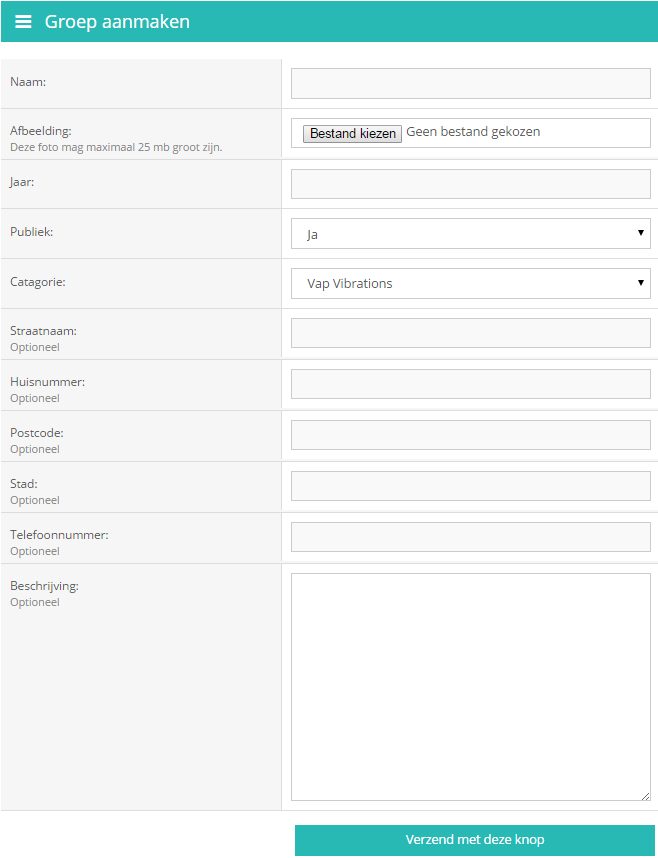Choose a file with Bestand kiezen
This screenshot has width=658, height=858.
coord(352,134)
